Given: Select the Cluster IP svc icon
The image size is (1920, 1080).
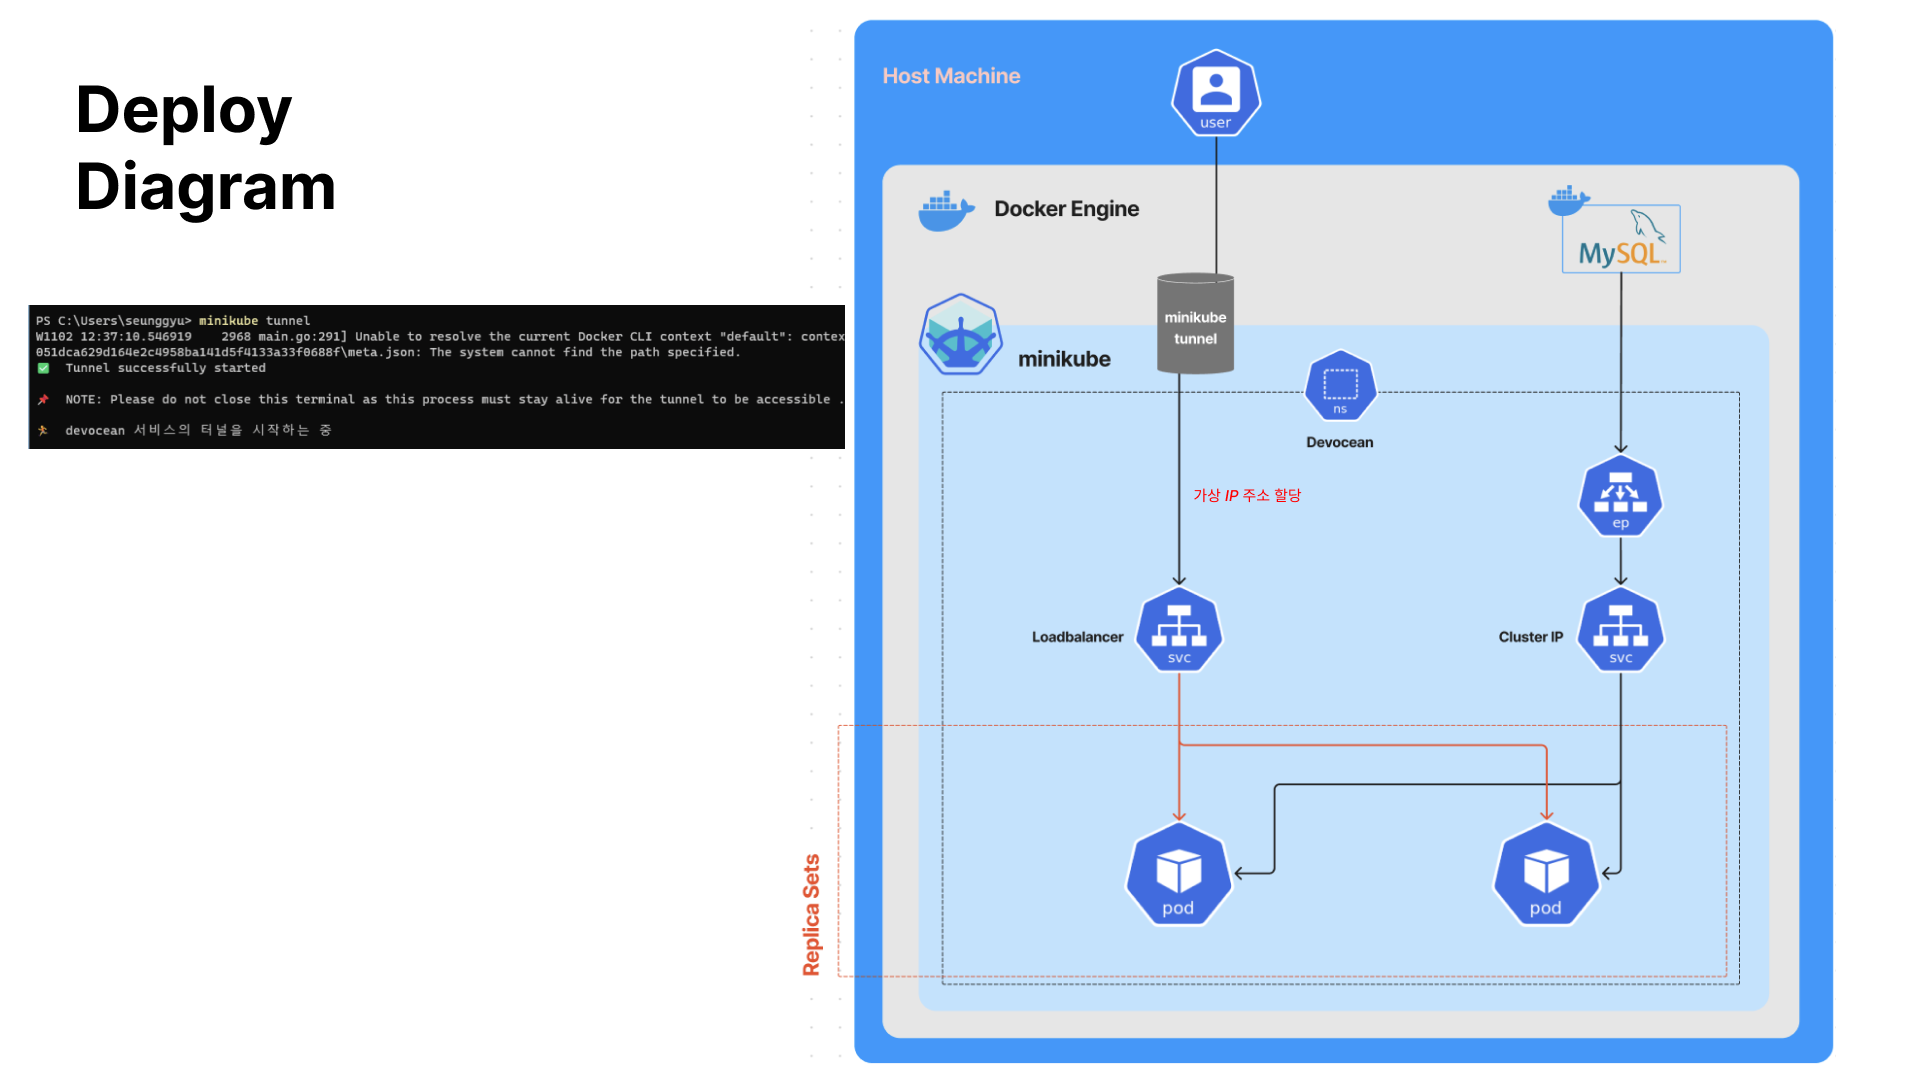Looking at the screenshot, I should tap(1620, 630).
